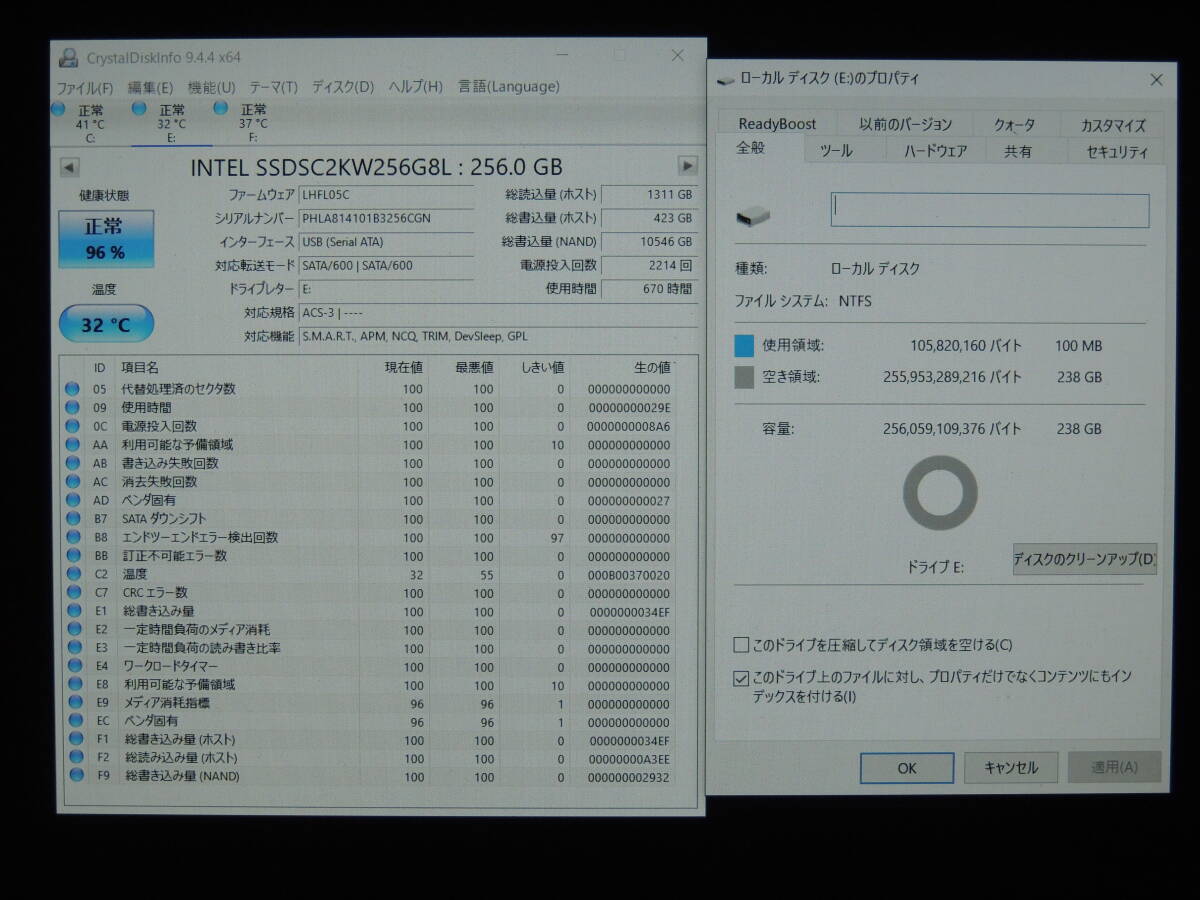
Task: Select the row AA 利用可能な予備領域
Action: pos(368,445)
